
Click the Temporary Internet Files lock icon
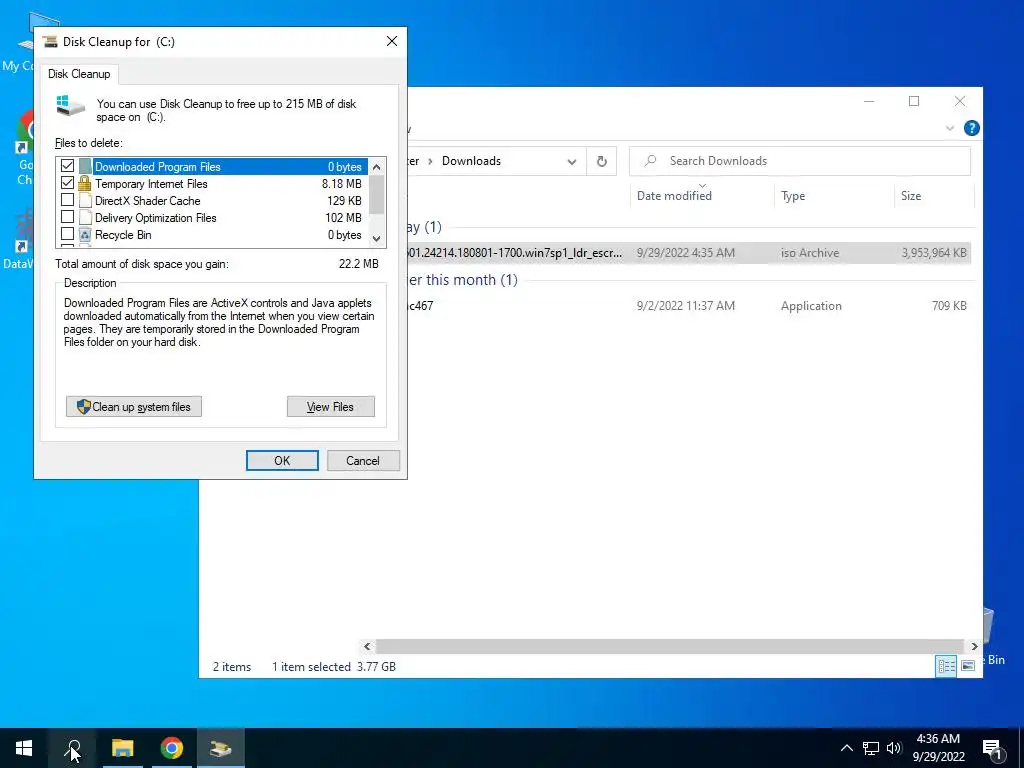click(x=85, y=184)
